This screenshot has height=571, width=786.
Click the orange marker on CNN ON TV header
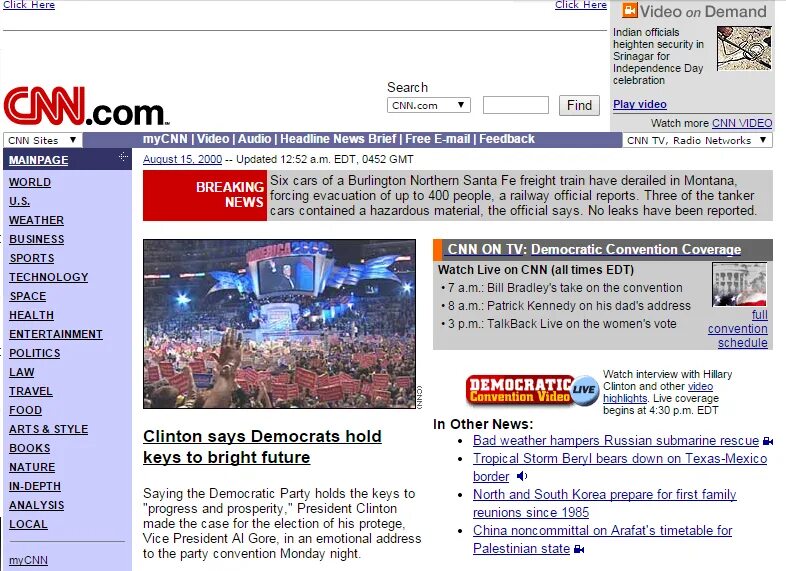(437, 249)
